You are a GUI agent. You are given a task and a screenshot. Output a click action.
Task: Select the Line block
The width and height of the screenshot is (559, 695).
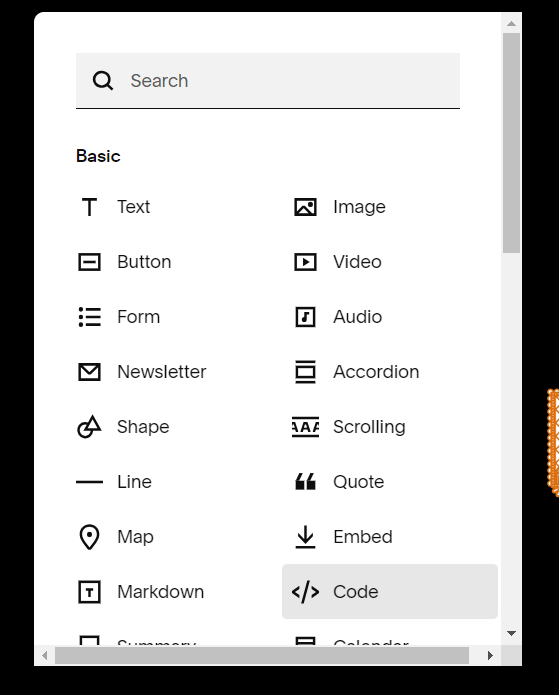[115, 482]
